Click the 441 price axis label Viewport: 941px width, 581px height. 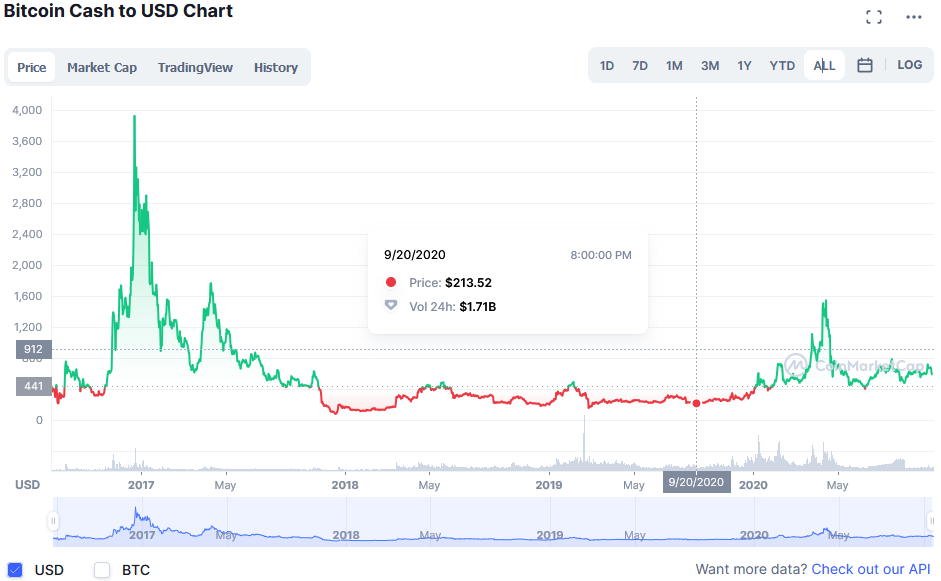point(34,387)
